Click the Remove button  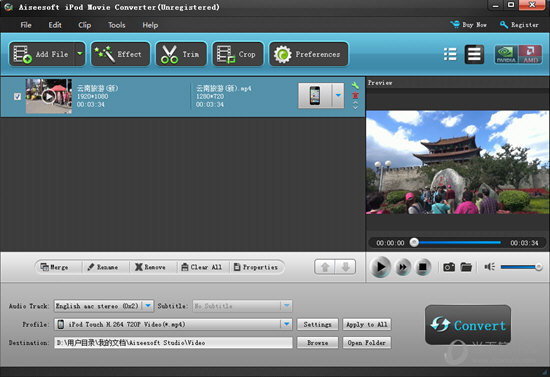(x=150, y=267)
